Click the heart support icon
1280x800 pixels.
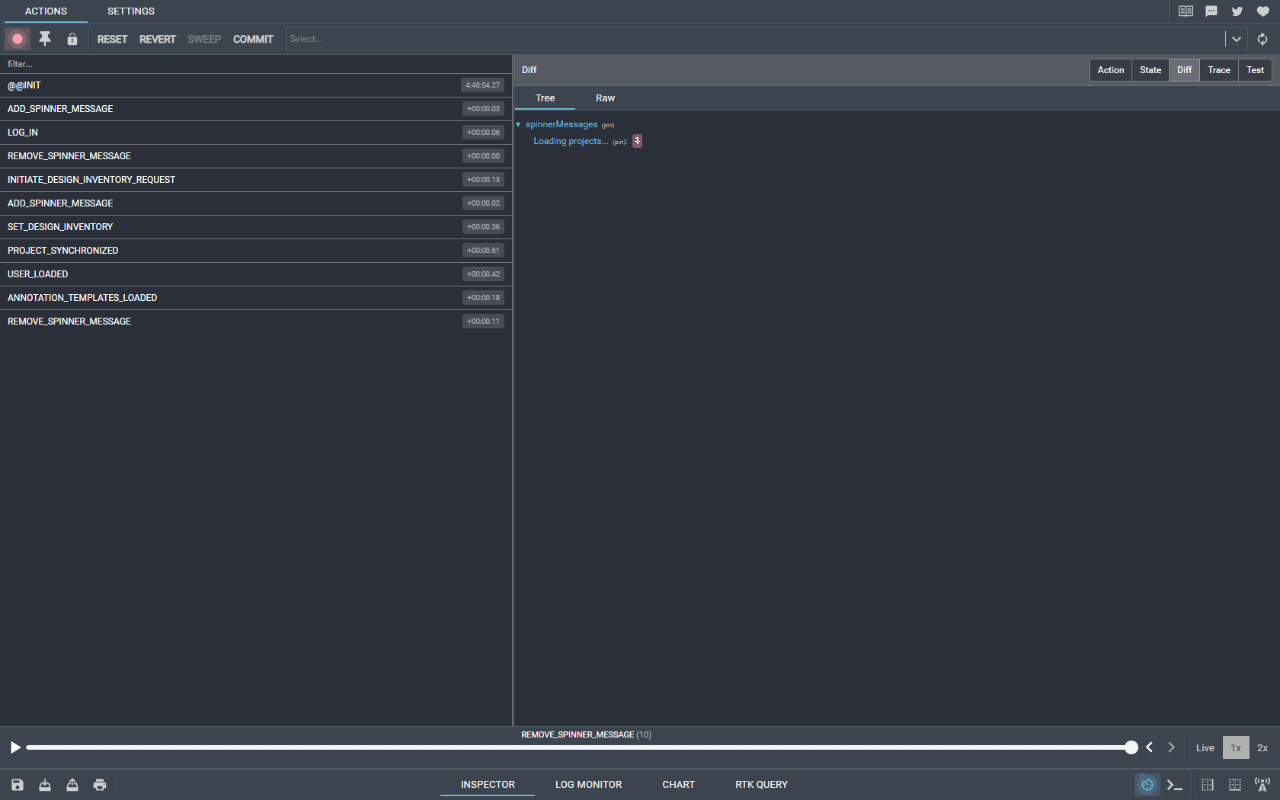(x=1262, y=11)
